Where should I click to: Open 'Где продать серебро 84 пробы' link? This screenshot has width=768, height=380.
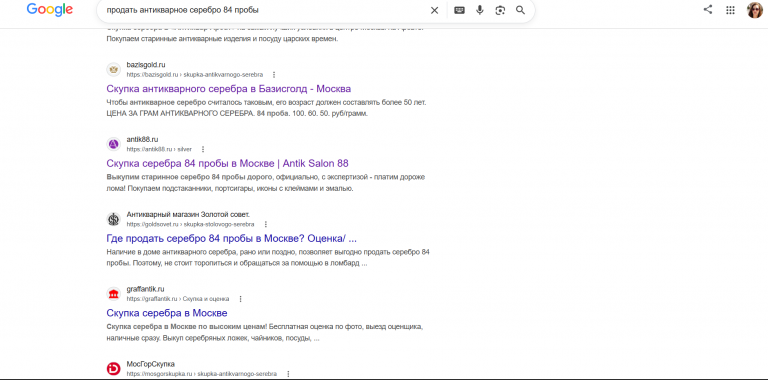click(232, 238)
